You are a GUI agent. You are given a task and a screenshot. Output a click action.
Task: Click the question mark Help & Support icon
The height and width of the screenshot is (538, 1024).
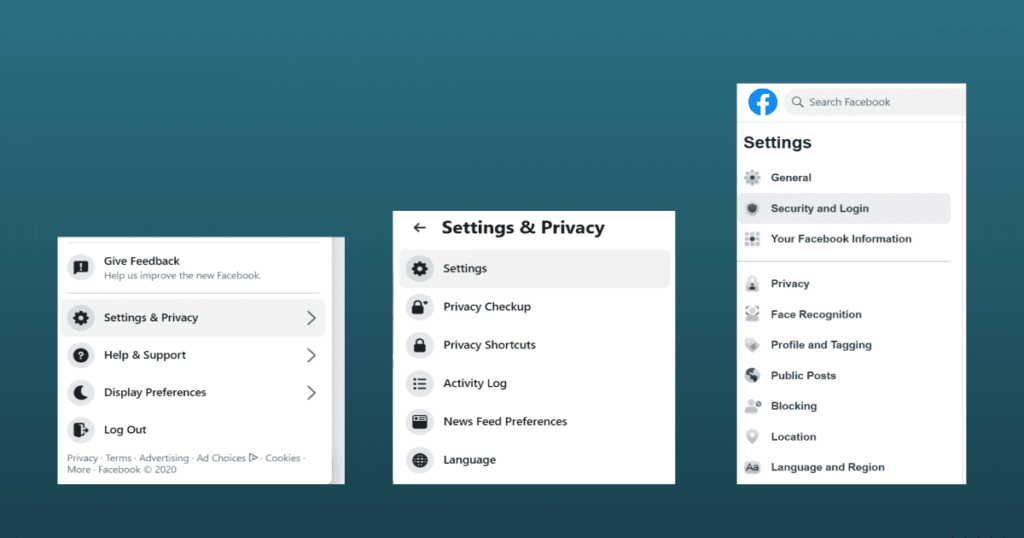pos(81,355)
